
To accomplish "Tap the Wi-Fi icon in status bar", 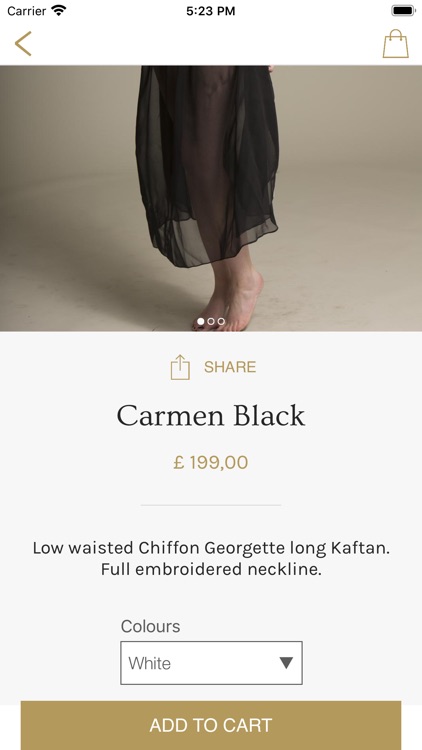I will click(59, 11).
